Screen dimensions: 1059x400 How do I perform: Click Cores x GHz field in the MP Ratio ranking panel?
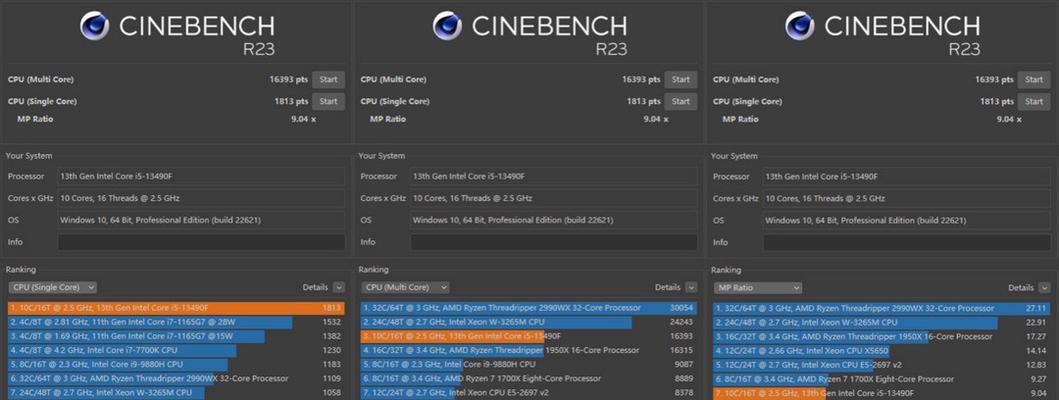[x=906, y=199]
